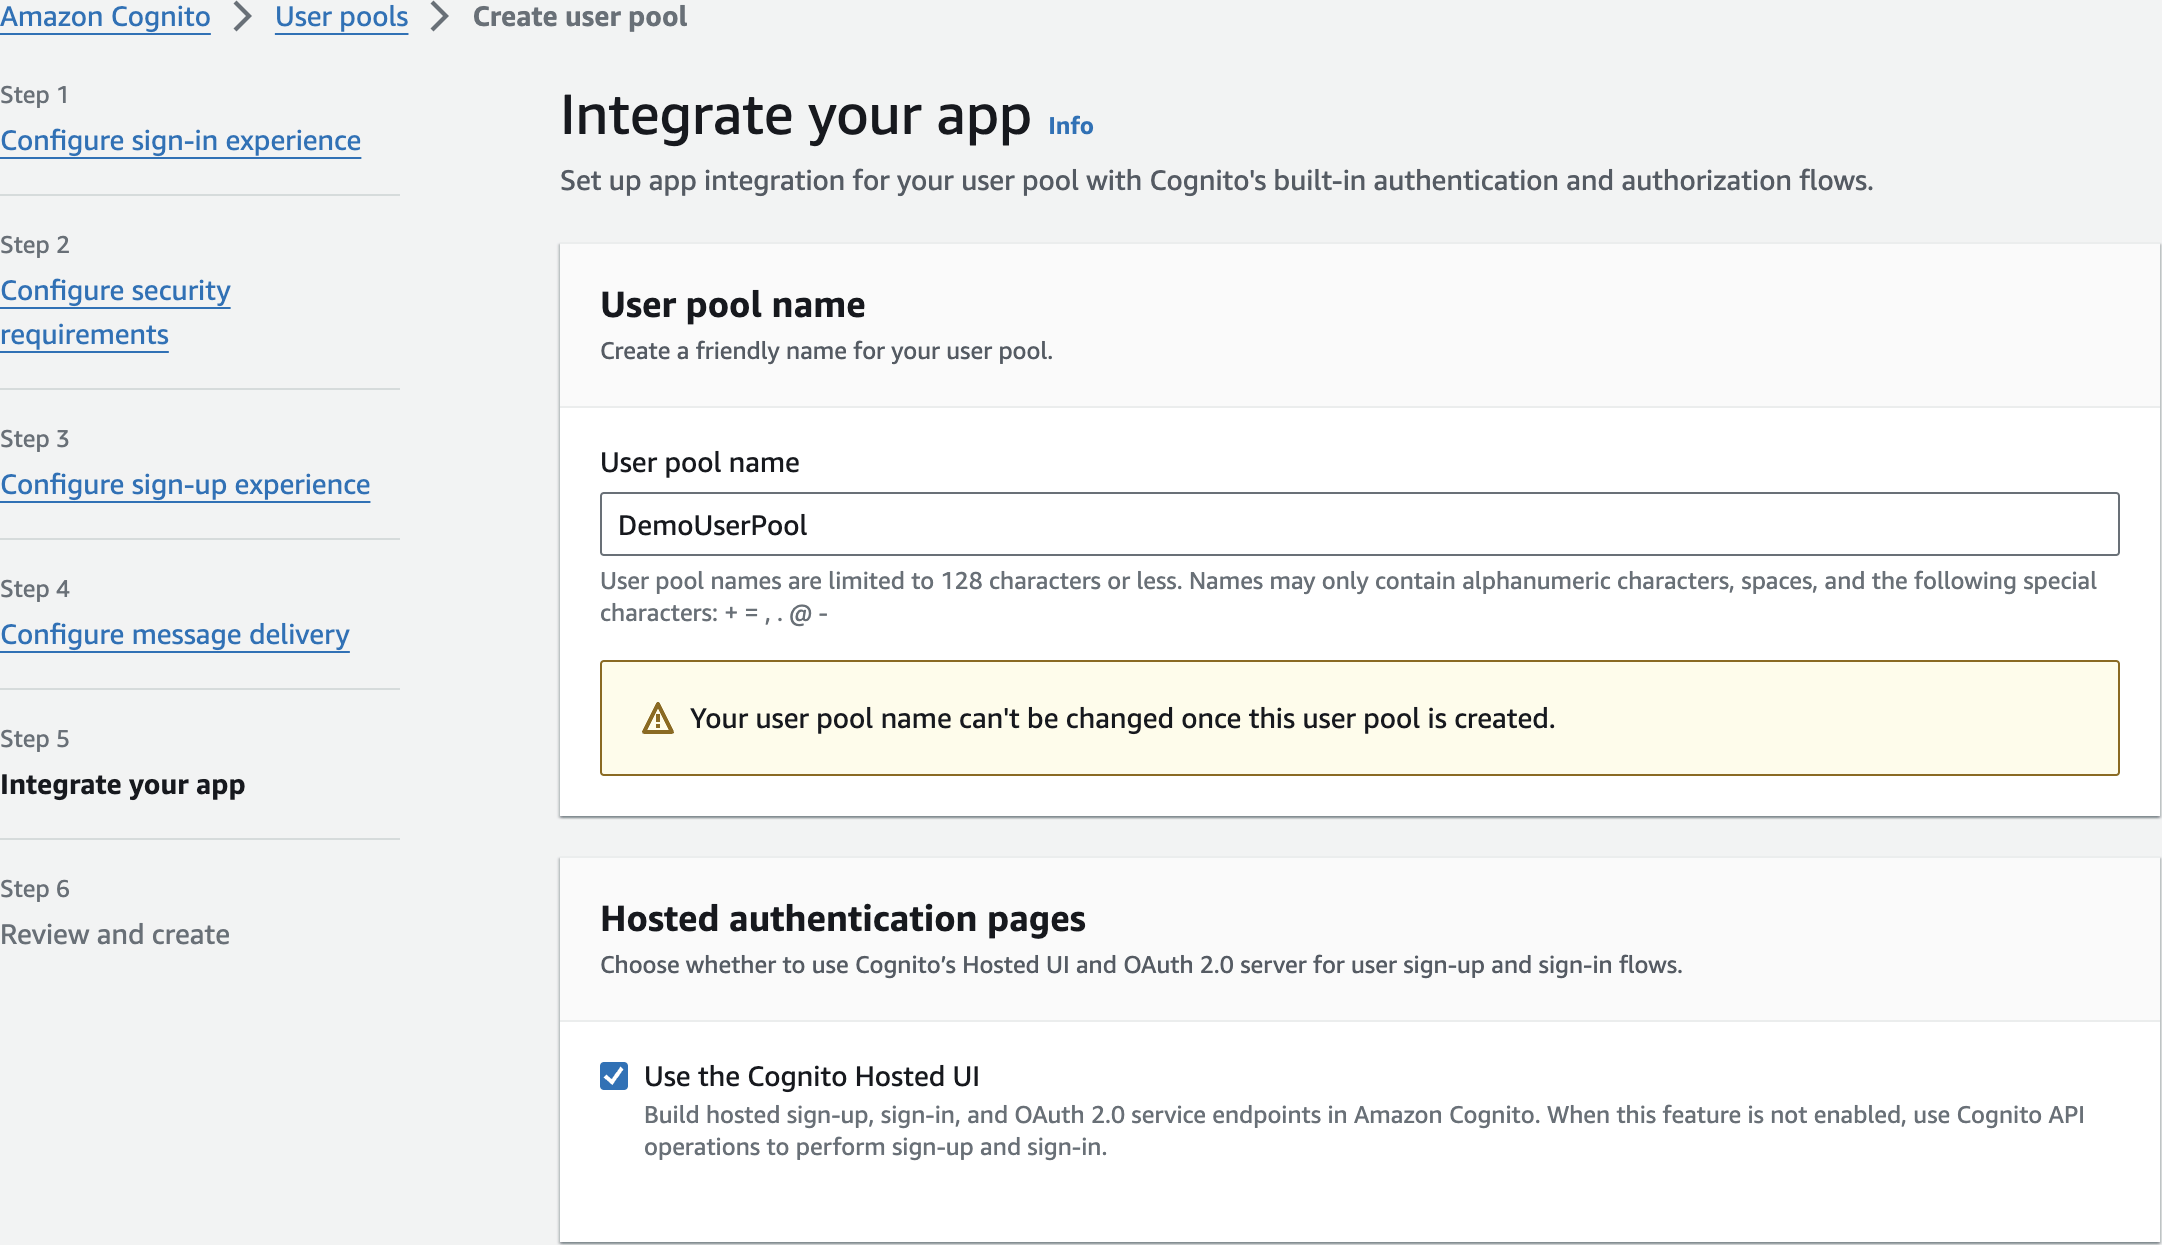Click breadcrumb chevron after Amazon Cognito
Viewport: 2162px width, 1245px height.
(242, 17)
